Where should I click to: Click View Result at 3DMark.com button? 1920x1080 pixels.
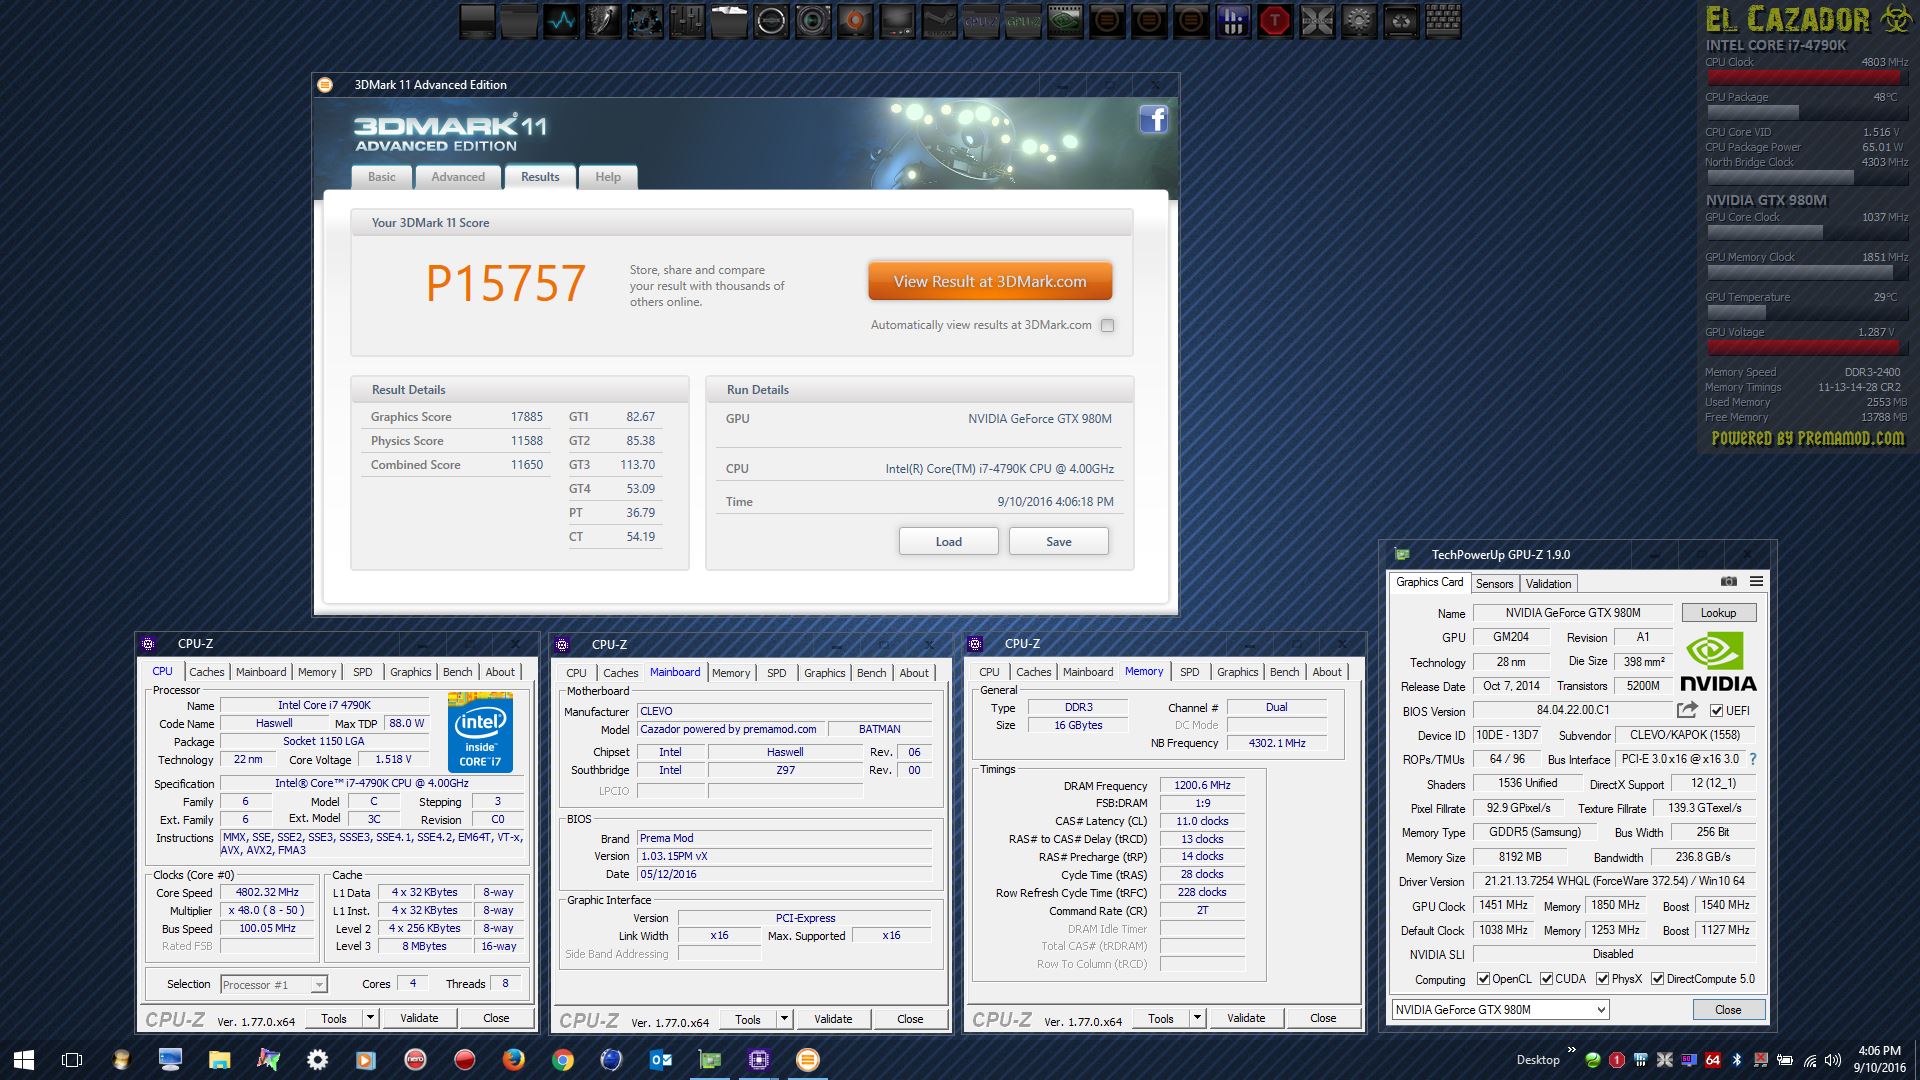point(990,281)
